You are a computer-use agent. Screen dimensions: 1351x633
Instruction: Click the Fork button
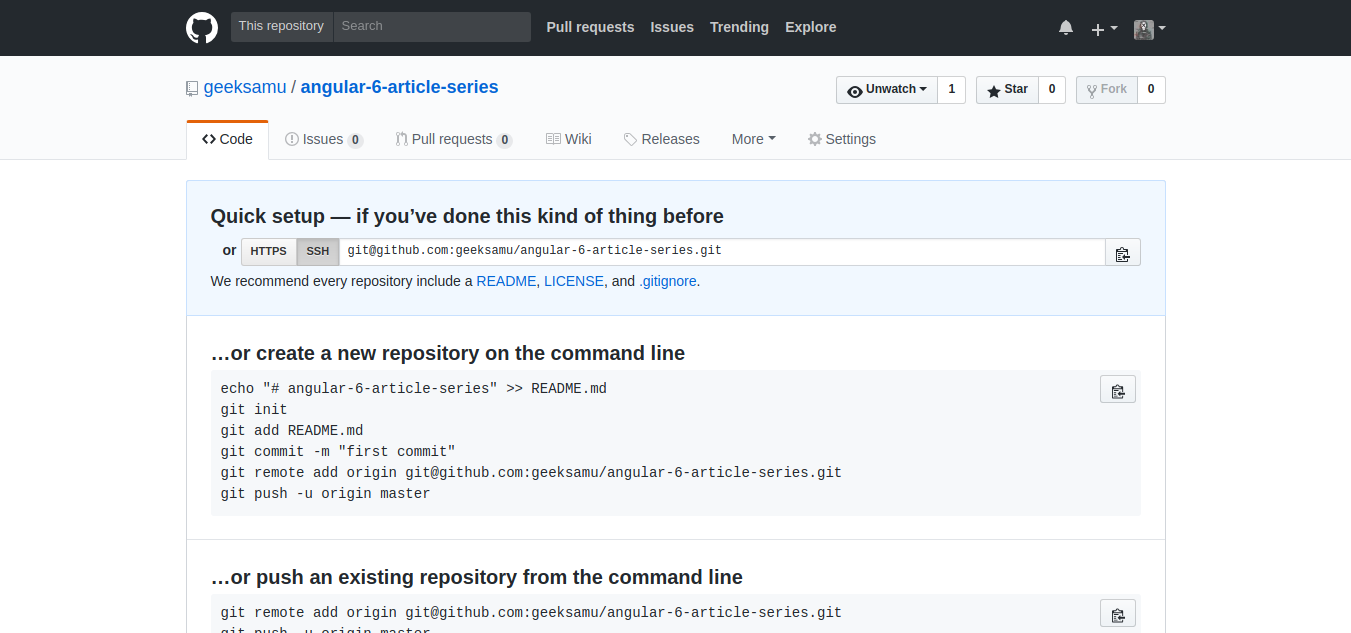click(x=1106, y=90)
